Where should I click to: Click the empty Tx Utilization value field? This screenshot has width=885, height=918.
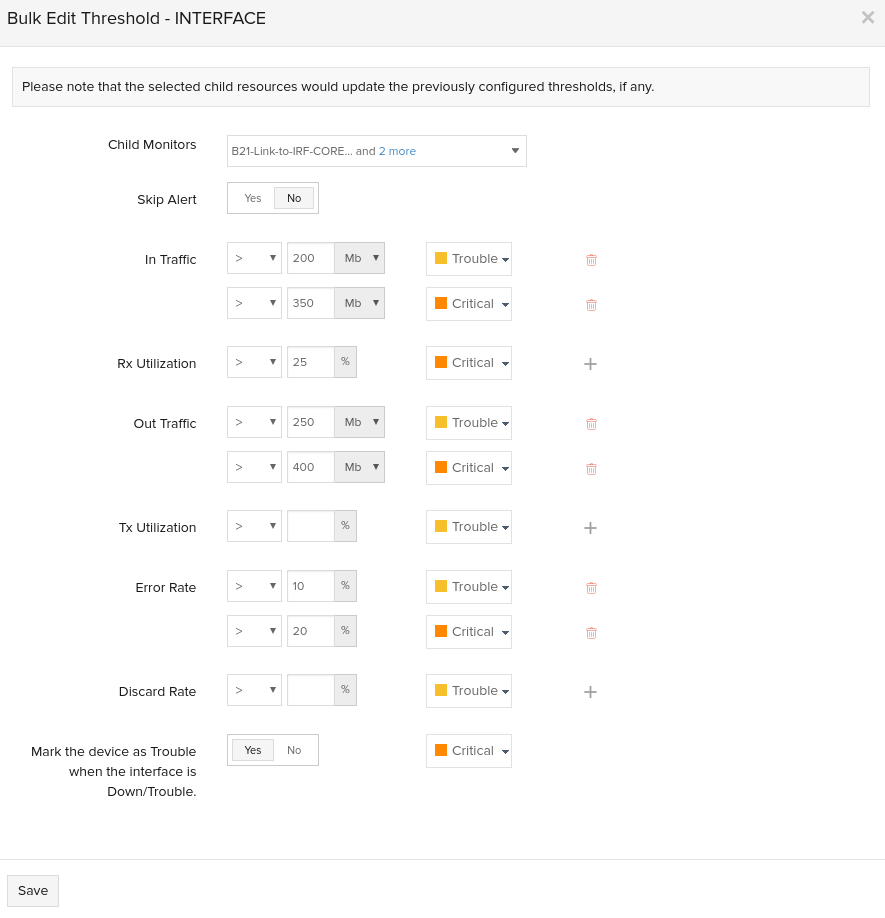pyautogui.click(x=310, y=526)
